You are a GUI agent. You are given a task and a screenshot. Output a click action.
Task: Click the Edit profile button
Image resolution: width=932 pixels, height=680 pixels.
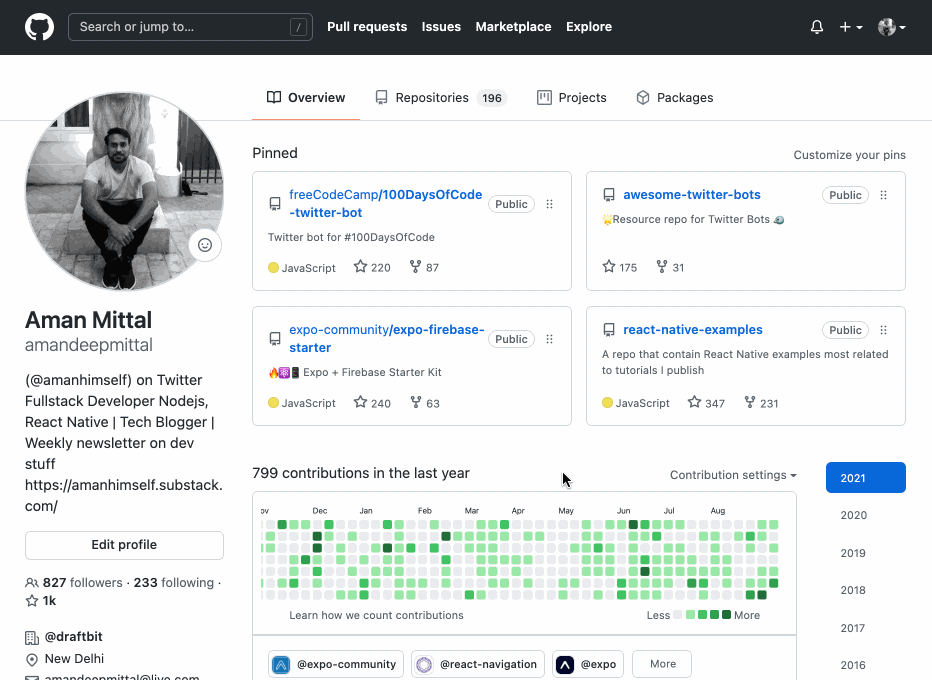click(x=124, y=545)
